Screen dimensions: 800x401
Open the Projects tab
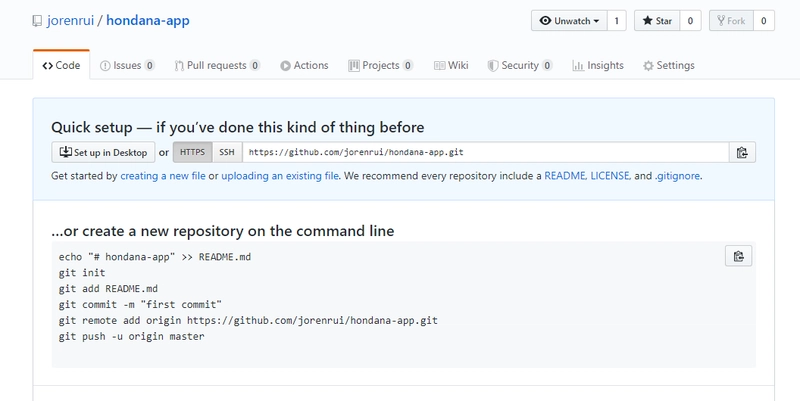pyautogui.click(x=381, y=65)
